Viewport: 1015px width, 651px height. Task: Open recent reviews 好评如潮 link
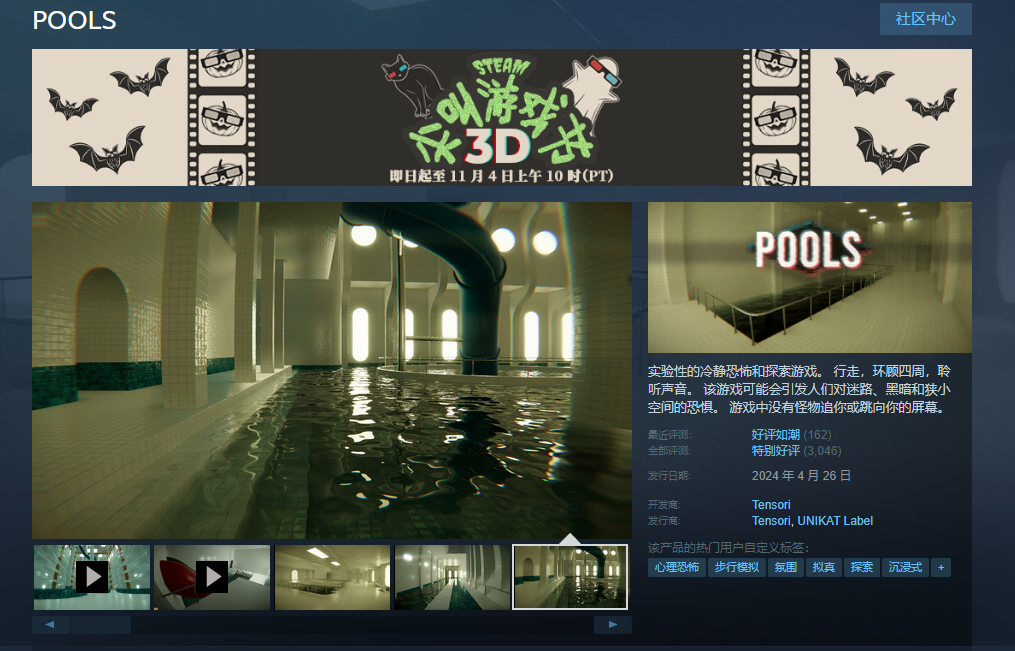(775, 435)
